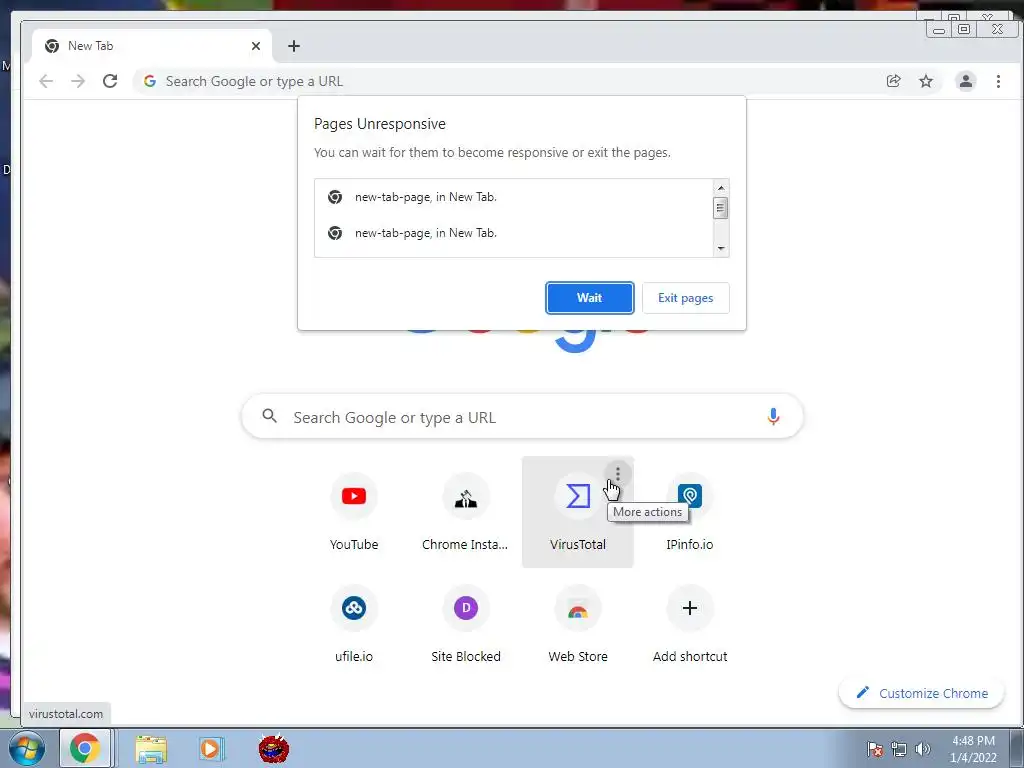Open the ufile.io shortcut tile

(x=353, y=624)
